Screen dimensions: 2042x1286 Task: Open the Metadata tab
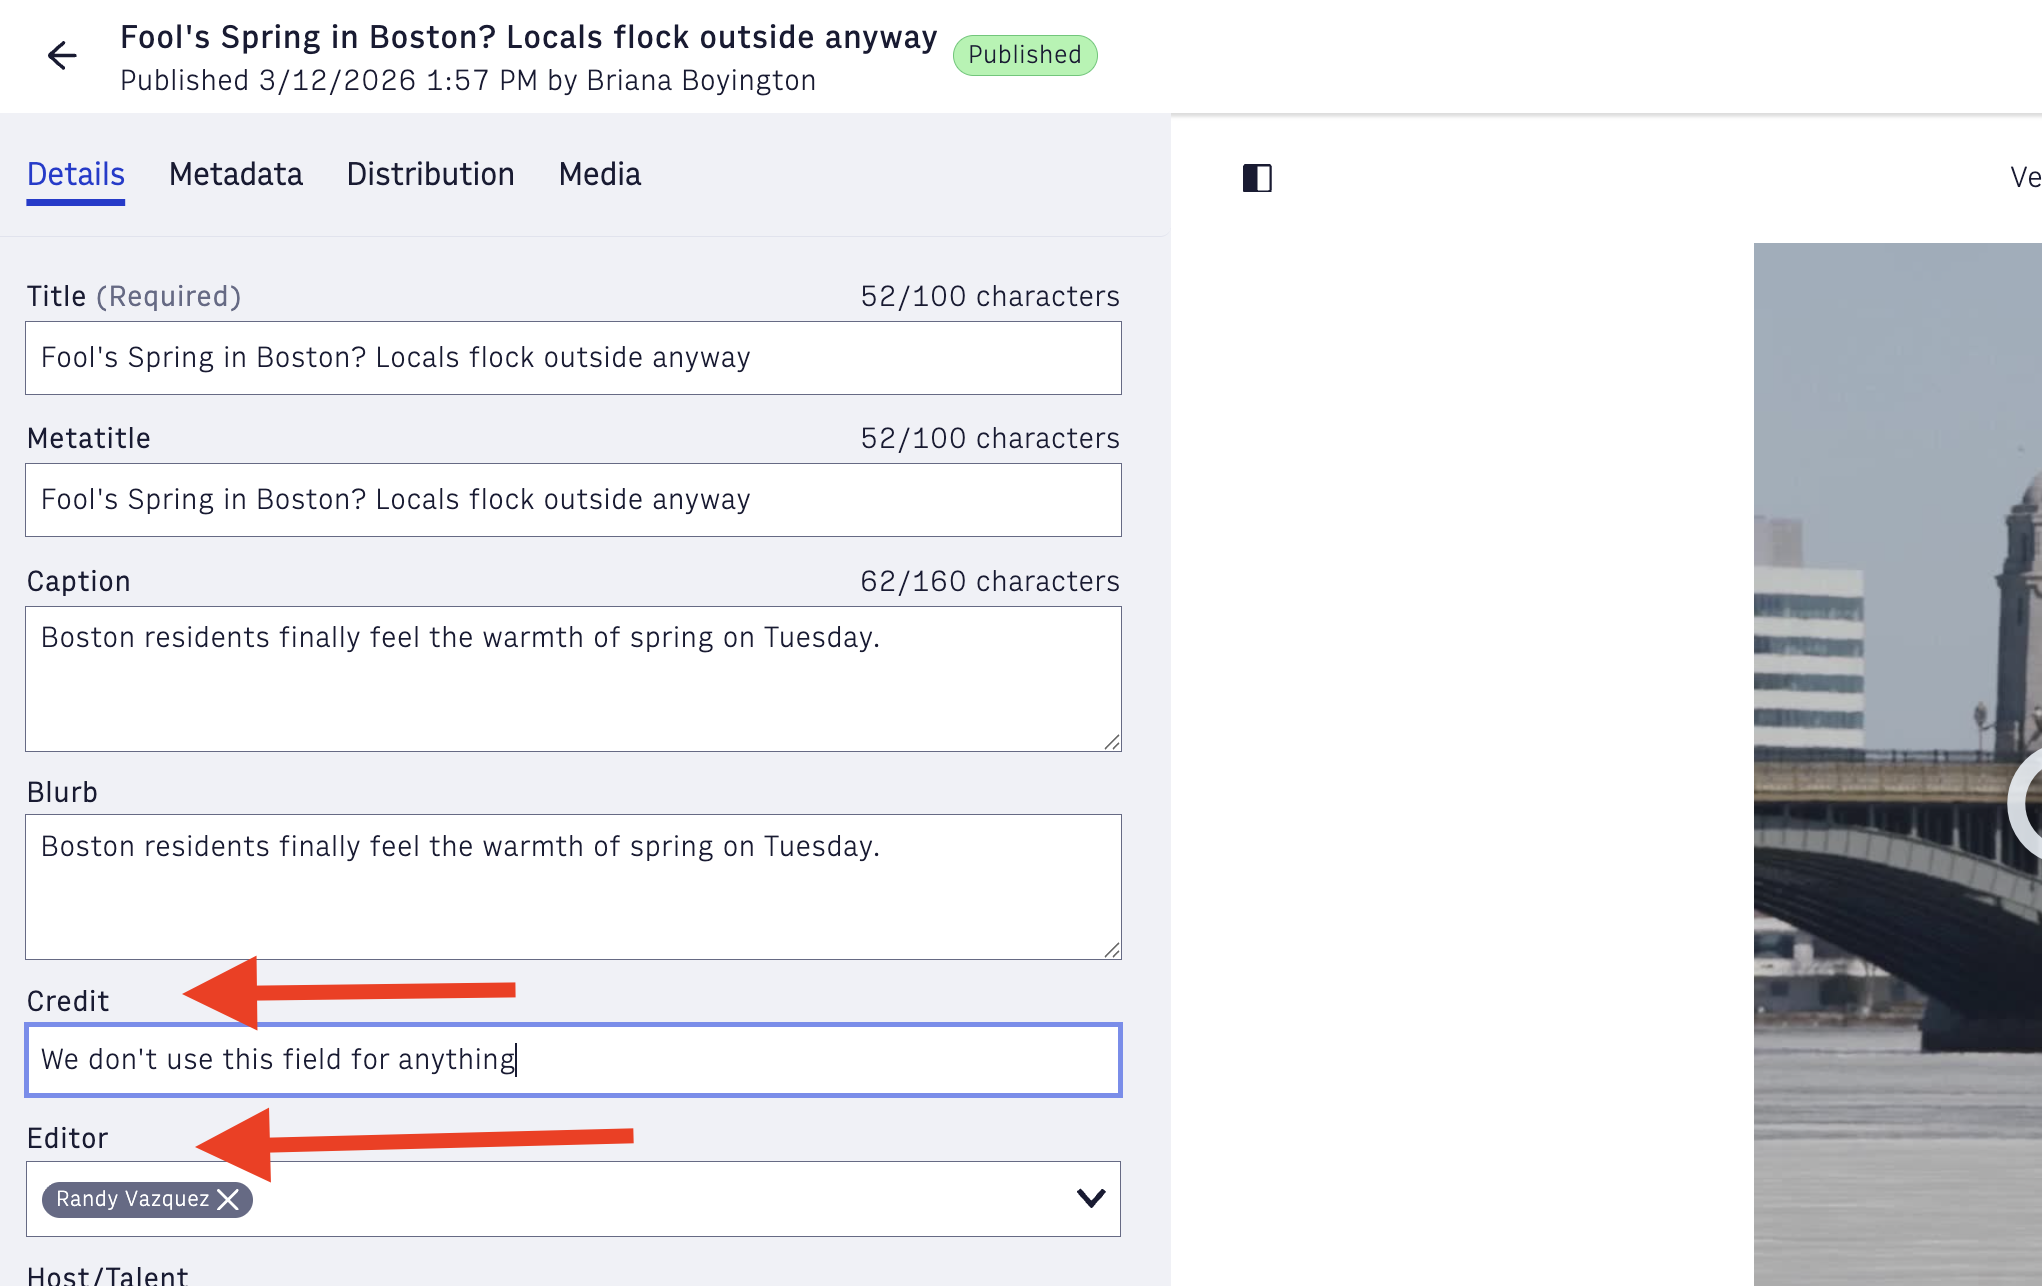click(x=236, y=175)
